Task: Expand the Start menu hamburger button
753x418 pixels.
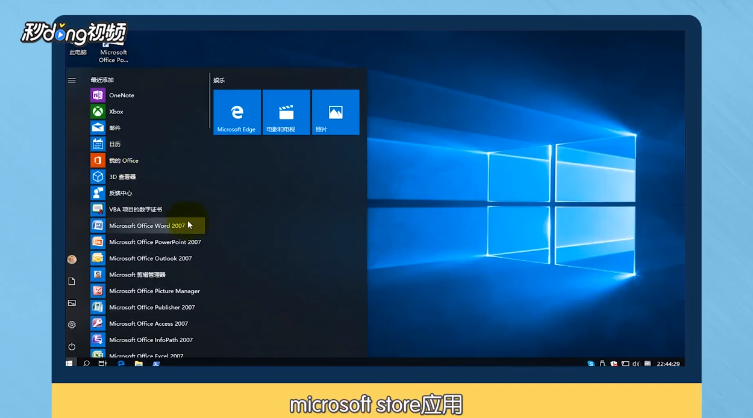Action: click(72, 81)
